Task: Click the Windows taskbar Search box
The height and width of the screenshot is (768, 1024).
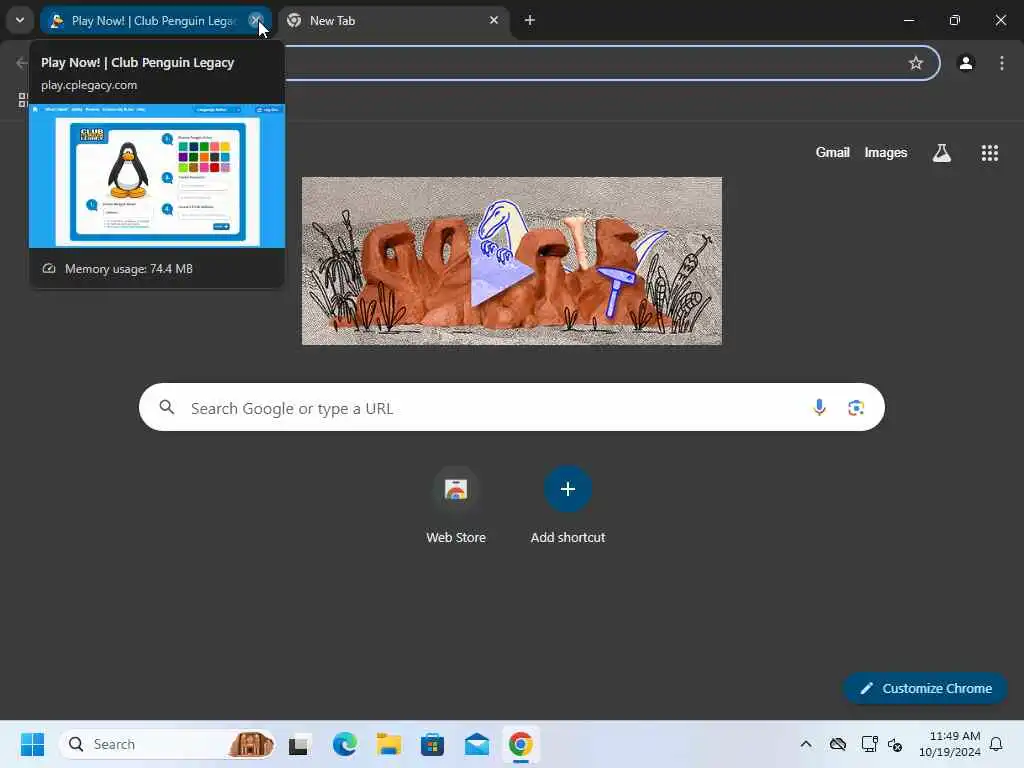Action: (167, 744)
